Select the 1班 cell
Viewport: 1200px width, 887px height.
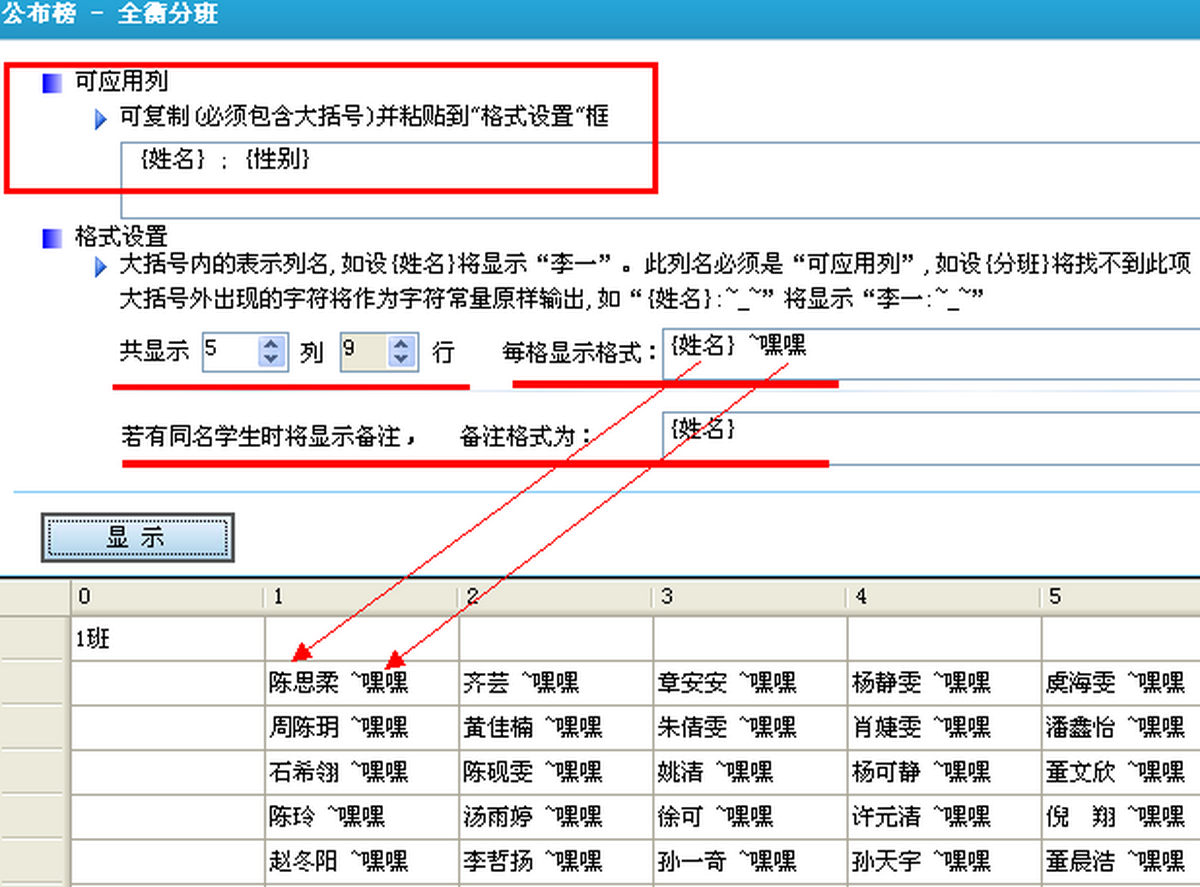click(168, 639)
